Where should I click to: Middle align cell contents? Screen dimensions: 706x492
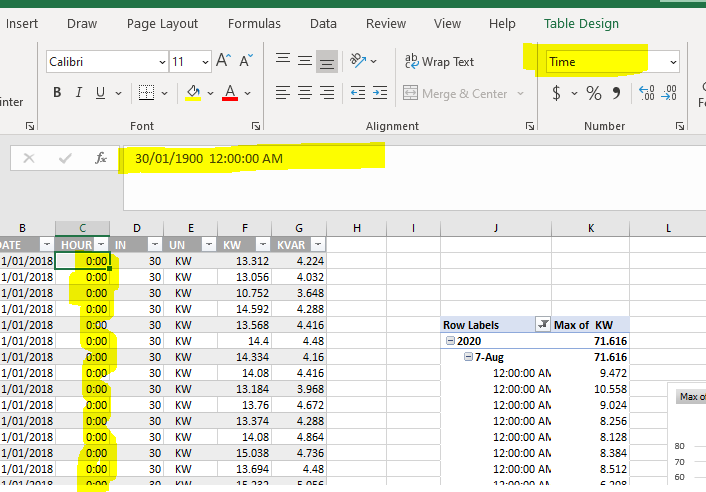coord(305,60)
